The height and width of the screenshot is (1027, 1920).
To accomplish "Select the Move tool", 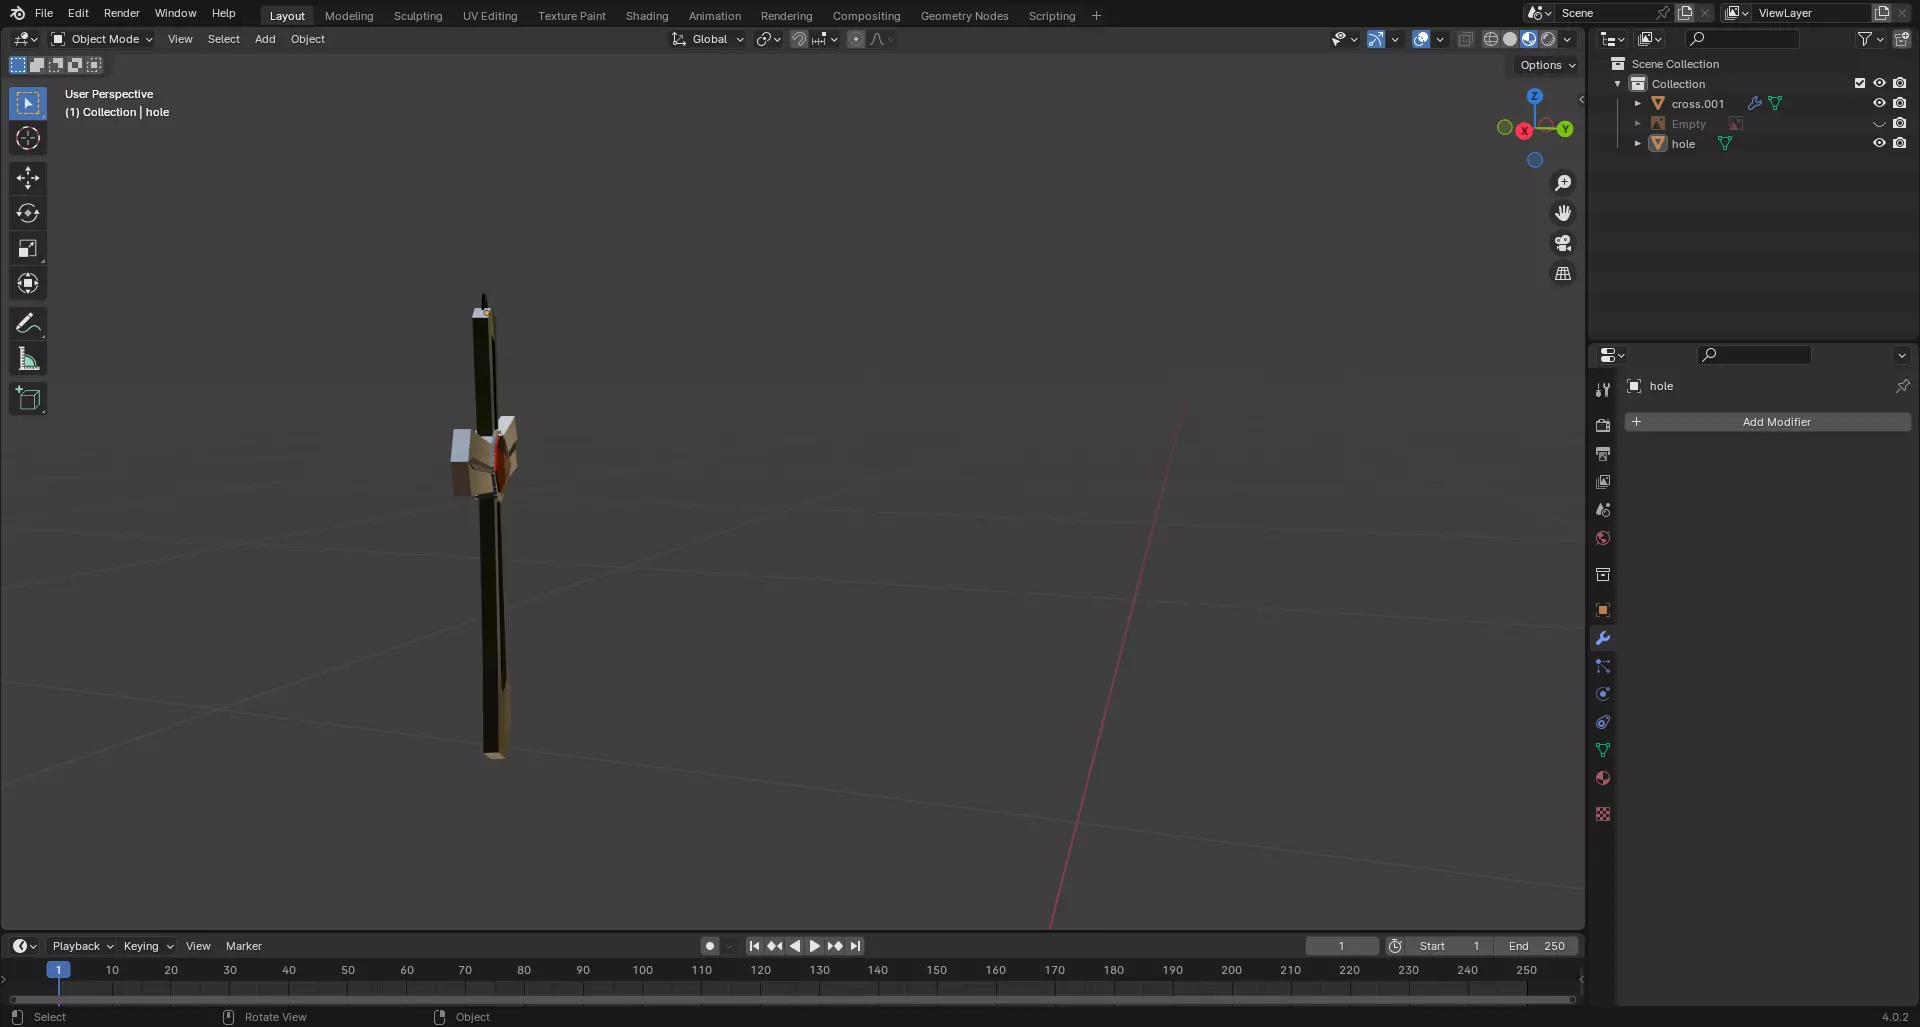I will (x=28, y=178).
